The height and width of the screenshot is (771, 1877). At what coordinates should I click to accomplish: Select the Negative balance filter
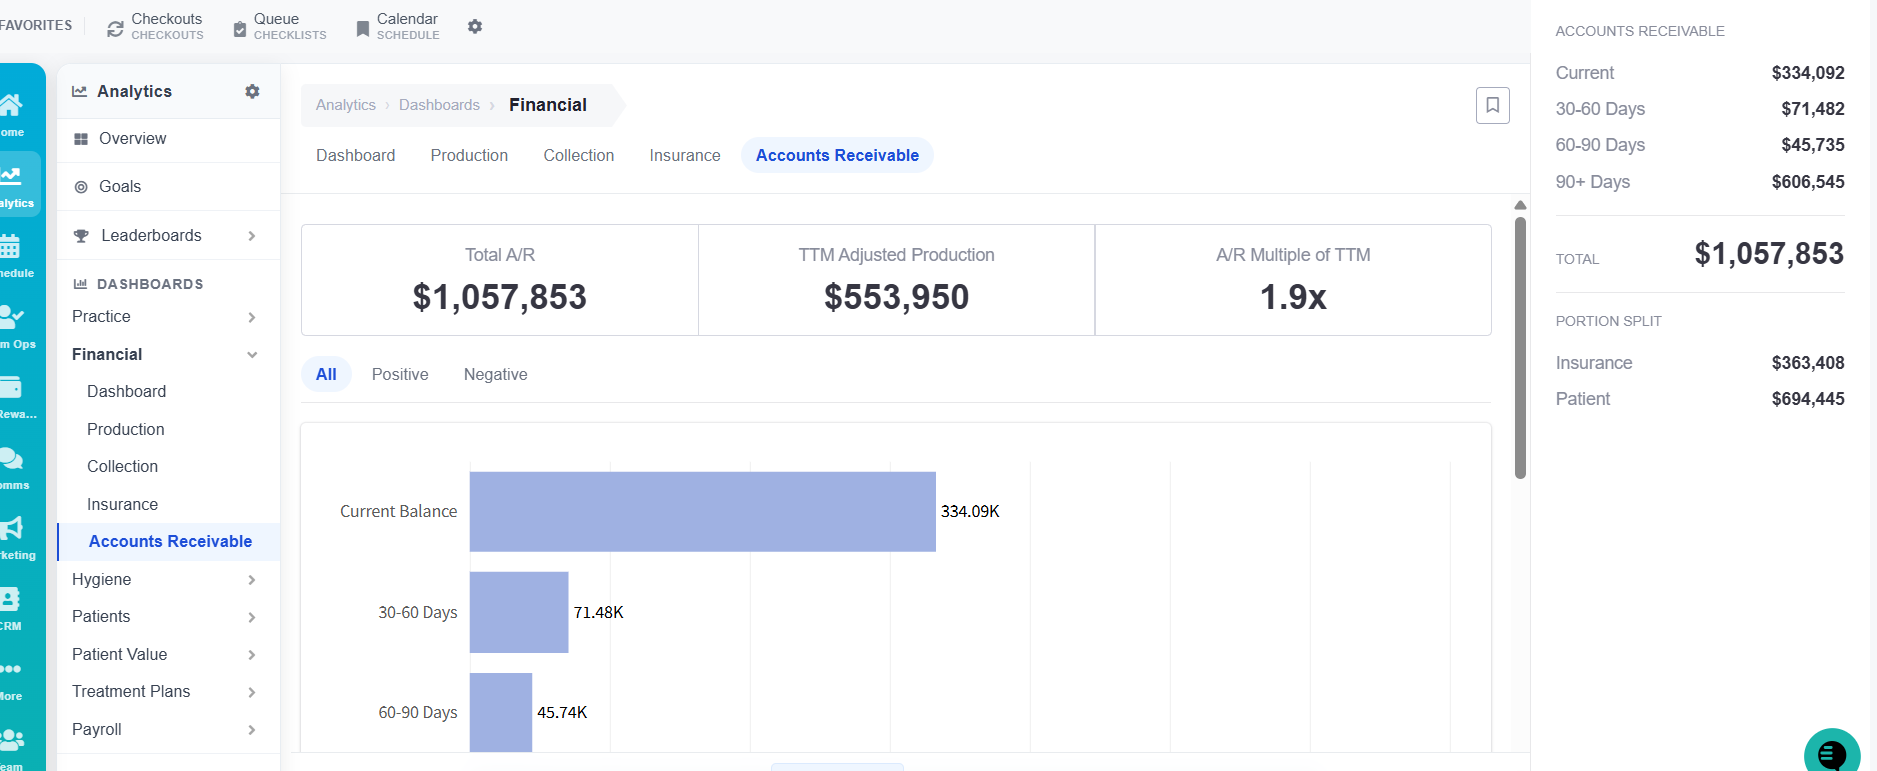[x=495, y=374]
